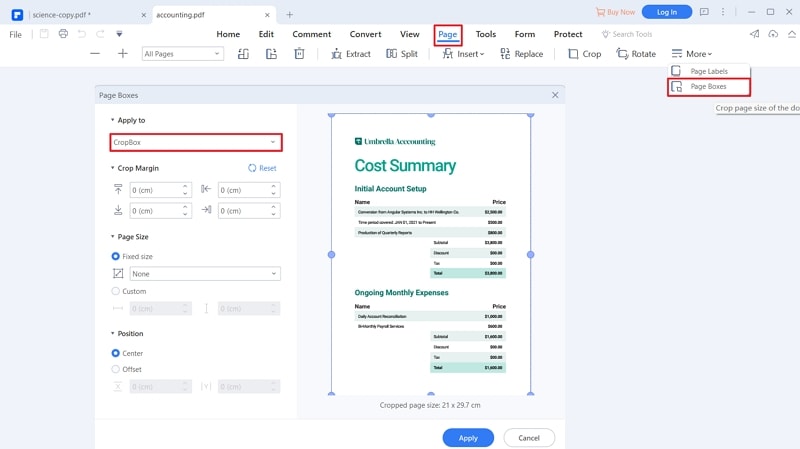Viewport: 800px width, 449px height.
Task: Collapse the Position section
Action: [112, 333]
